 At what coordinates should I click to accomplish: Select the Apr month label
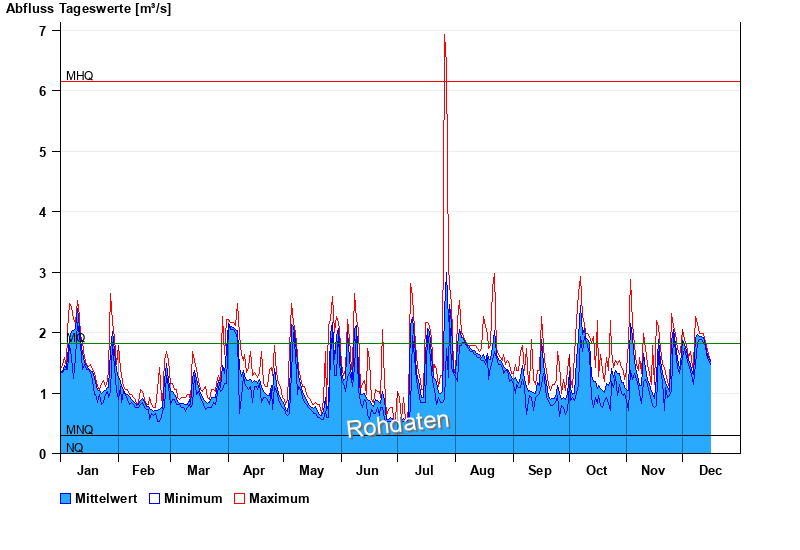click(254, 470)
